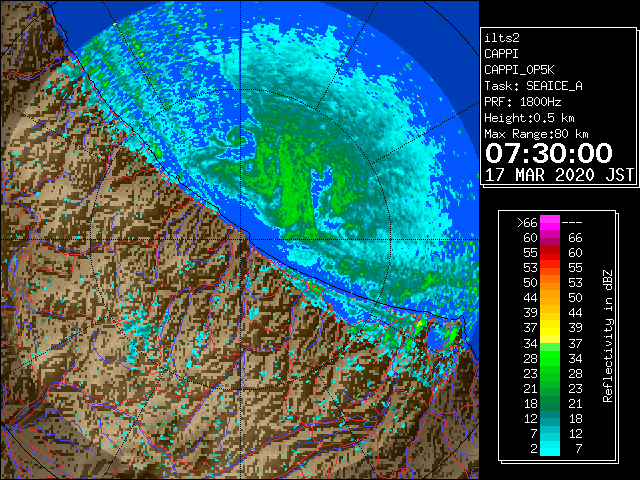
Task: Click the '17 MAR 2020 JST' date
Action: pyautogui.click(x=559, y=175)
